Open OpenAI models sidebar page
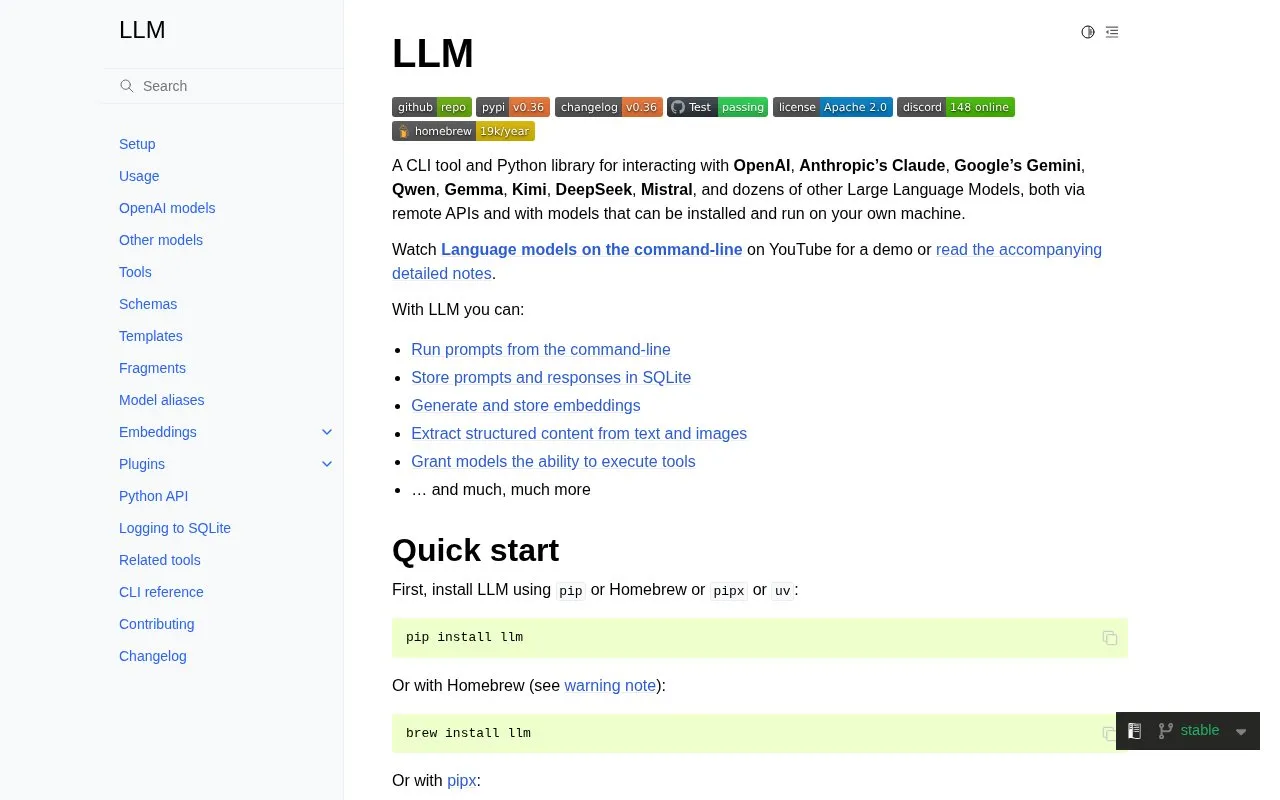 point(167,208)
